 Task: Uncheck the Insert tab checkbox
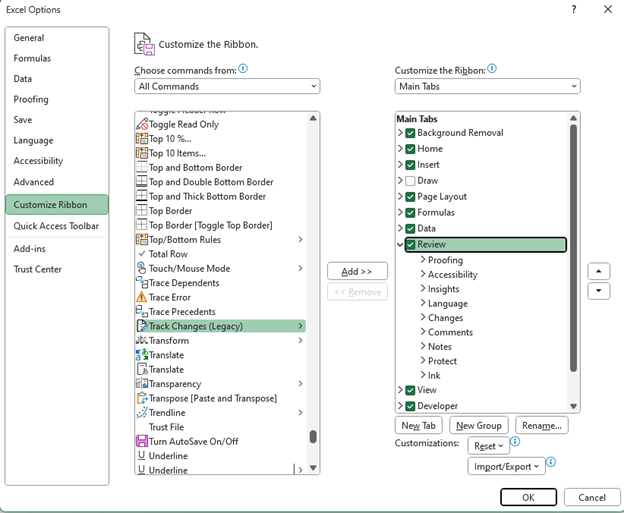pyautogui.click(x=410, y=165)
